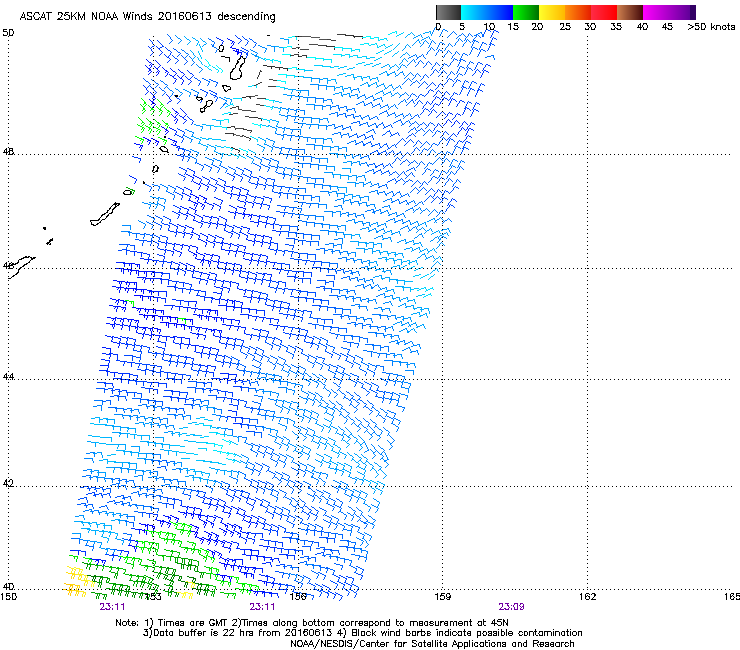Click the gray 0-5 knots legend color
The width and height of the screenshot is (740, 650).
tap(448, 12)
